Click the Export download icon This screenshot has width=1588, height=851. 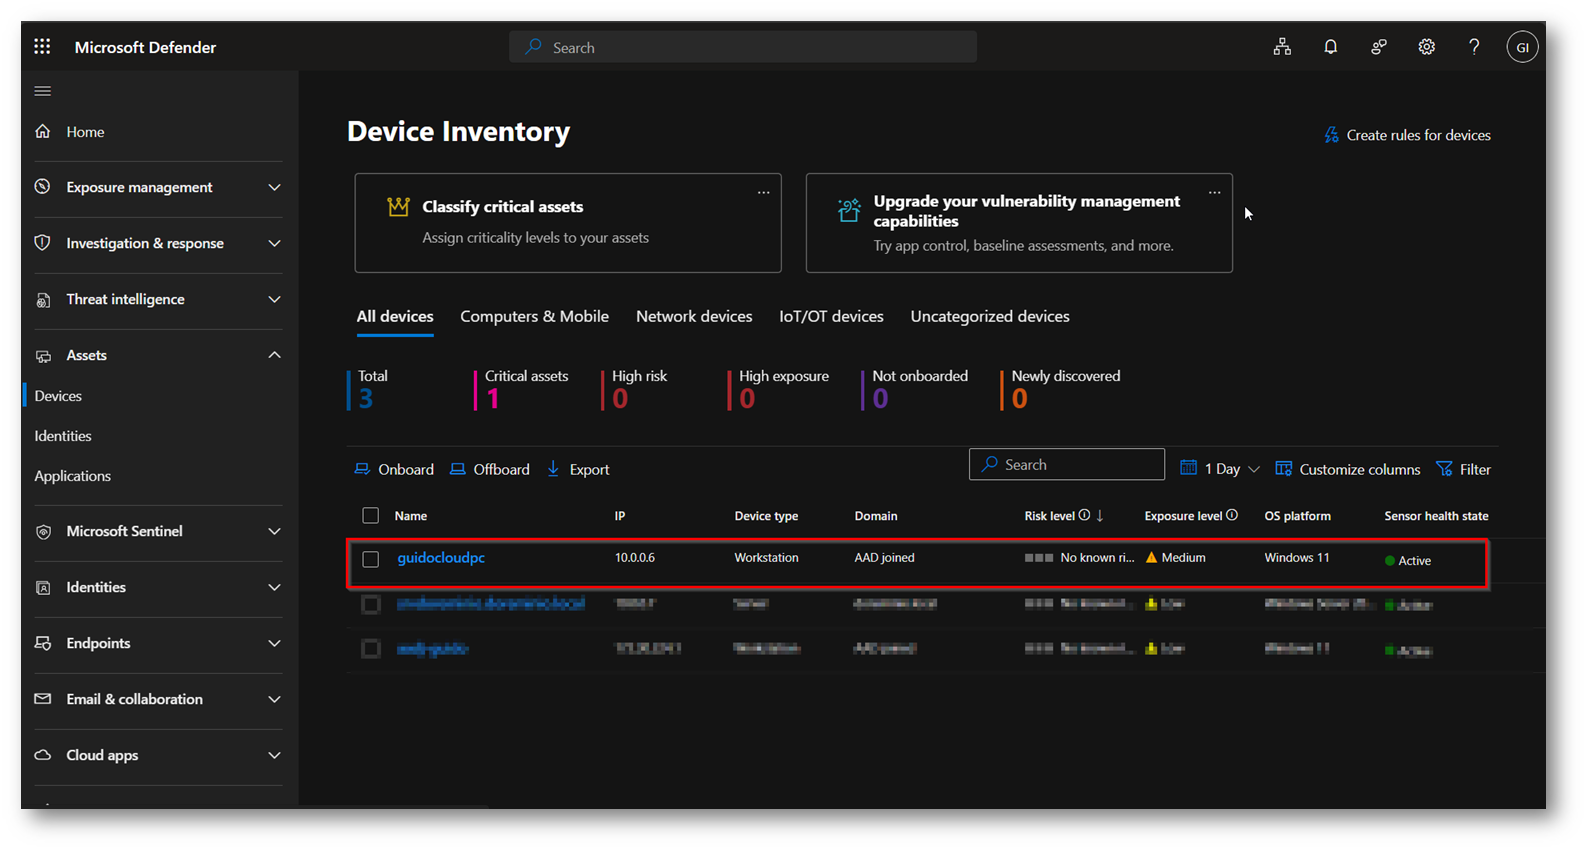click(x=554, y=469)
